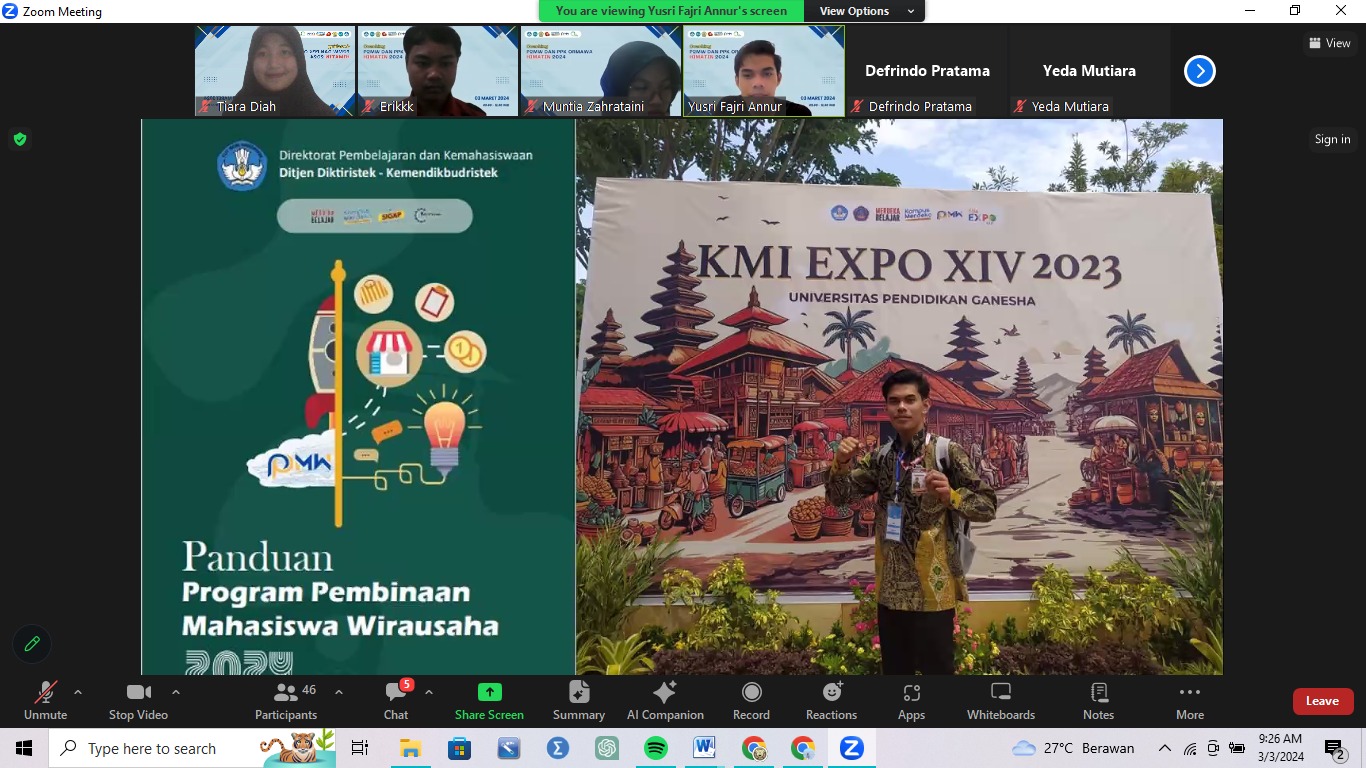The width and height of the screenshot is (1366, 768).
Task: Open File Explorer from taskbar
Action: (x=410, y=748)
